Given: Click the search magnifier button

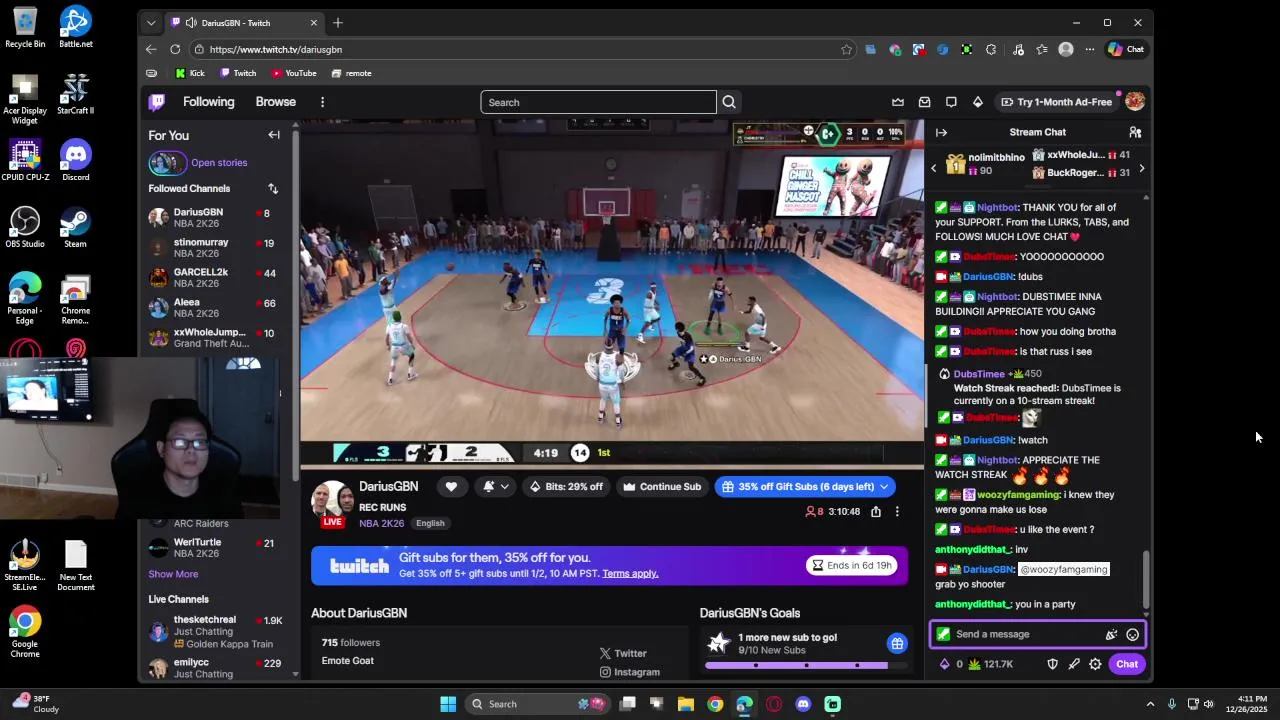Looking at the screenshot, I should [729, 102].
